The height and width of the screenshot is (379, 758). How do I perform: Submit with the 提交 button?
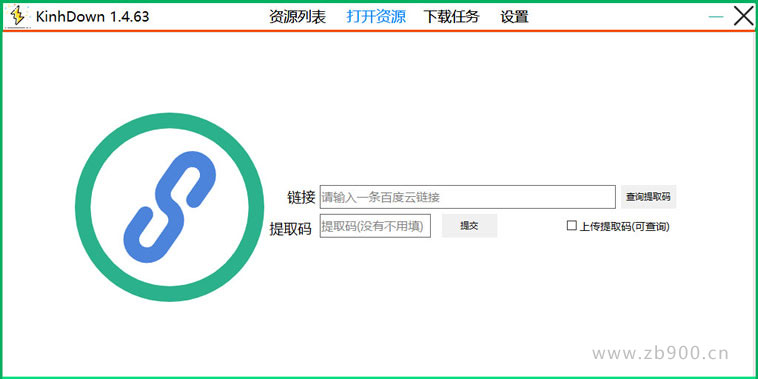469,226
